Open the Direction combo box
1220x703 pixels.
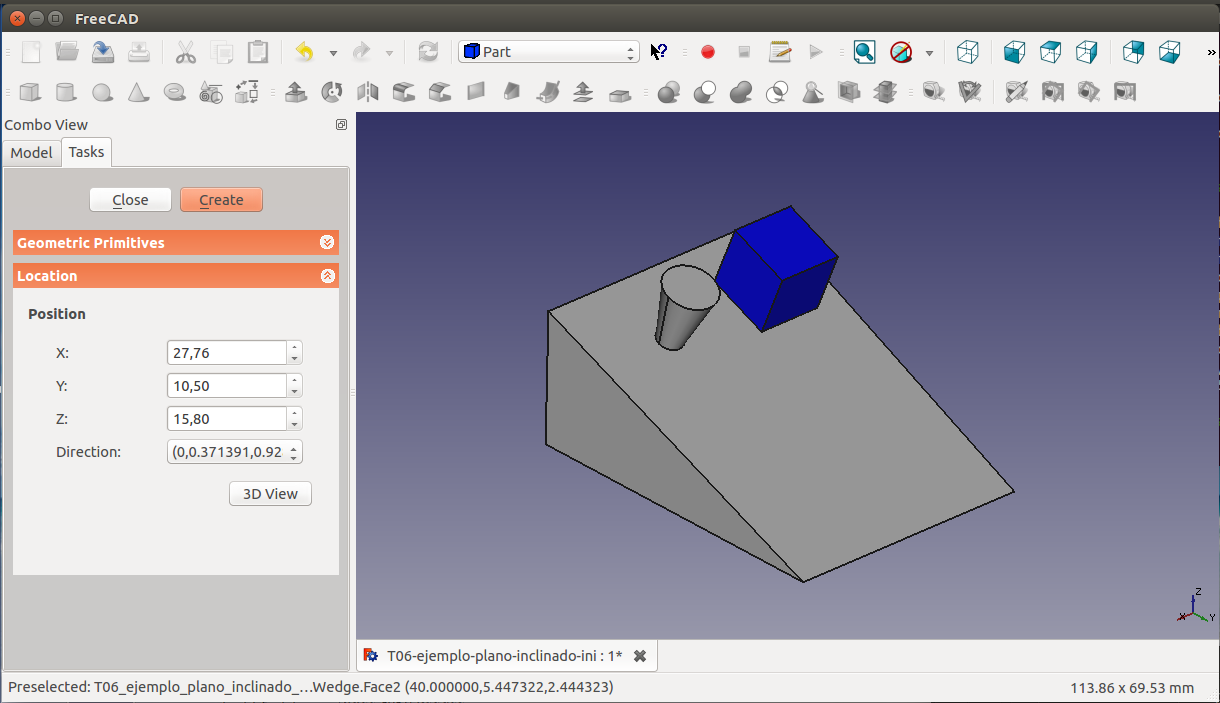[234, 452]
